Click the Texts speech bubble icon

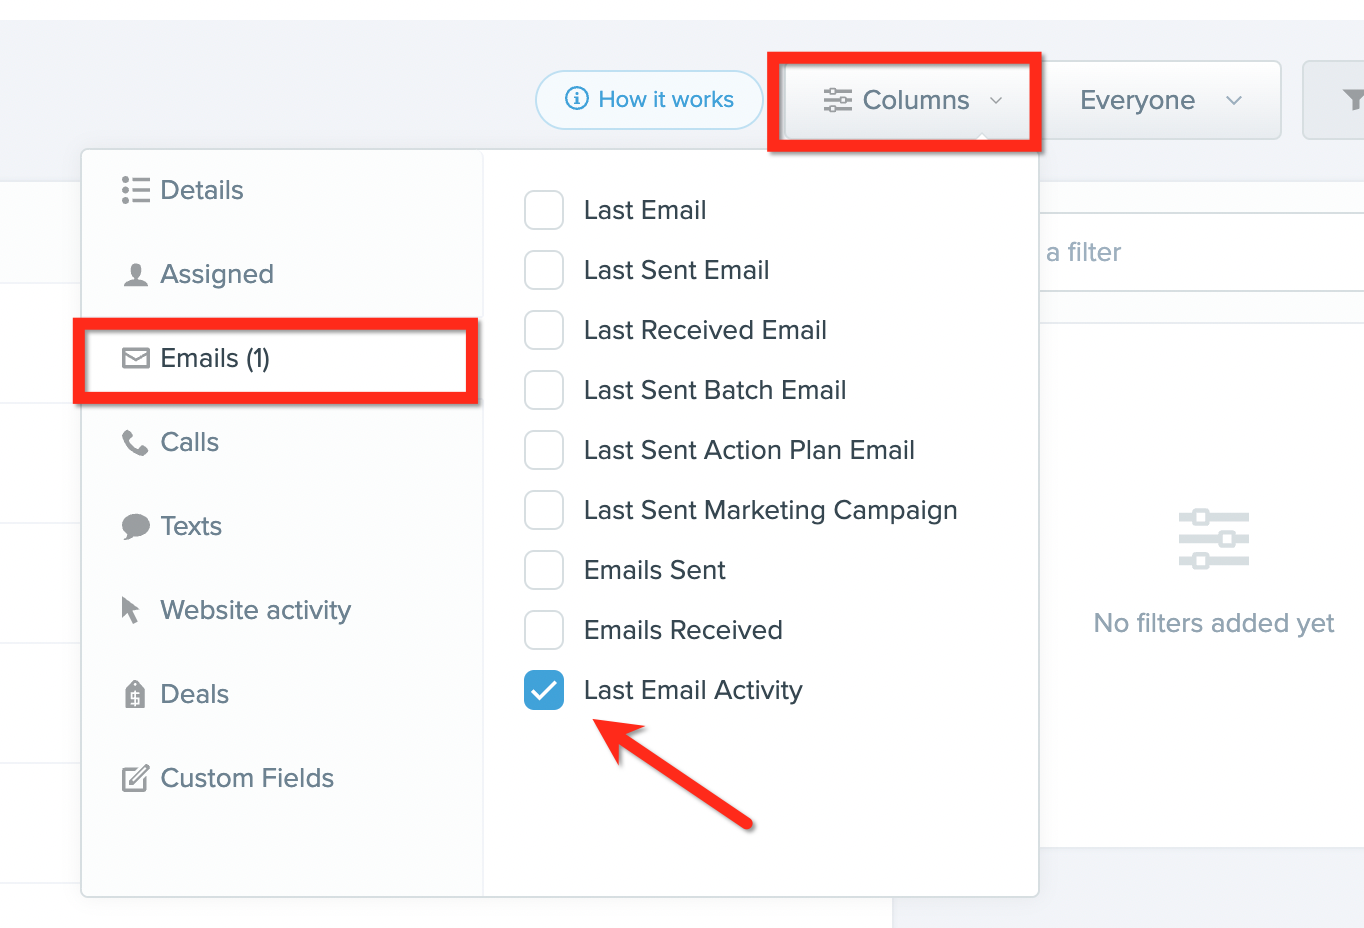[x=134, y=526]
